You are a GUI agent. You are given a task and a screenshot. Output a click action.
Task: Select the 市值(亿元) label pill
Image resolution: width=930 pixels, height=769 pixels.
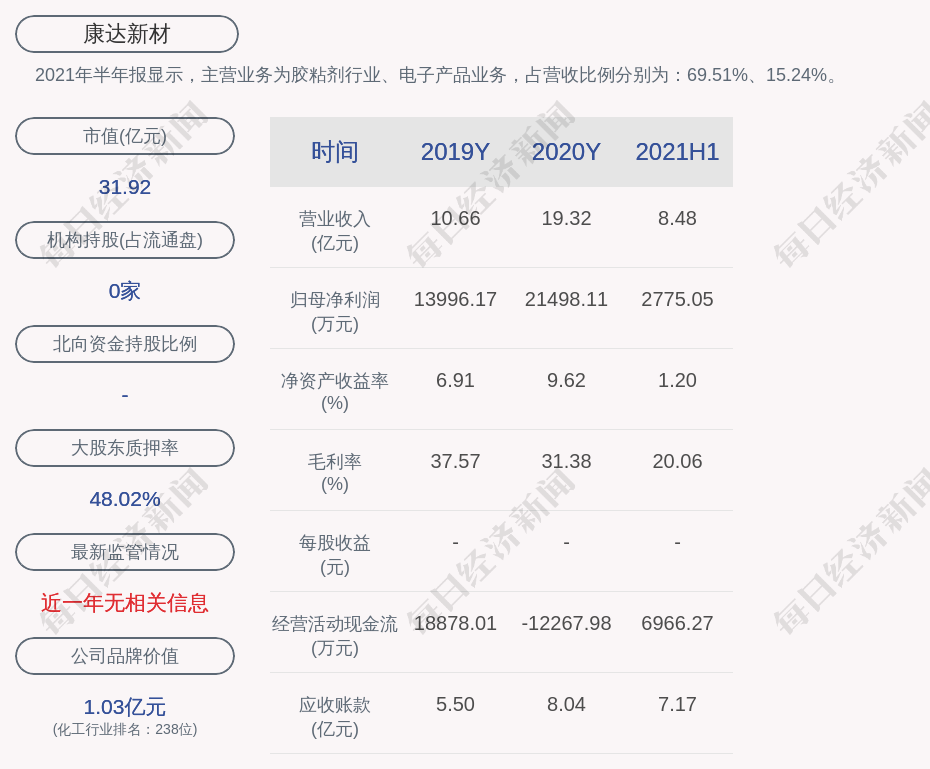(x=125, y=136)
